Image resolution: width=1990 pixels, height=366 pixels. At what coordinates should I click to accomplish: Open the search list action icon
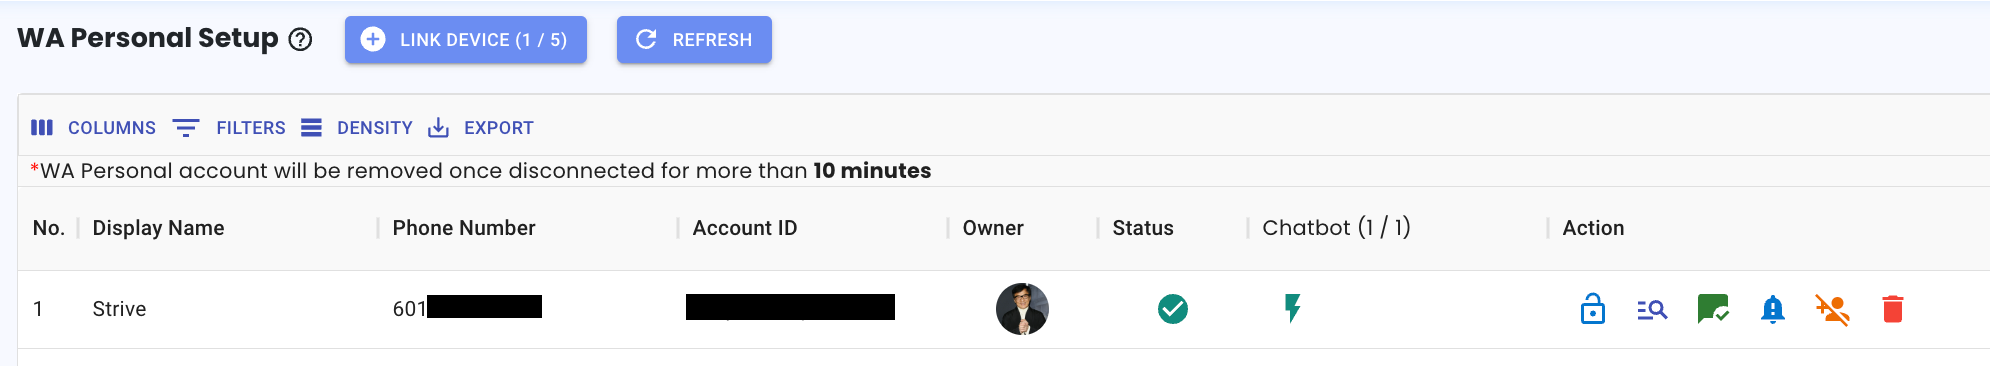(1652, 310)
